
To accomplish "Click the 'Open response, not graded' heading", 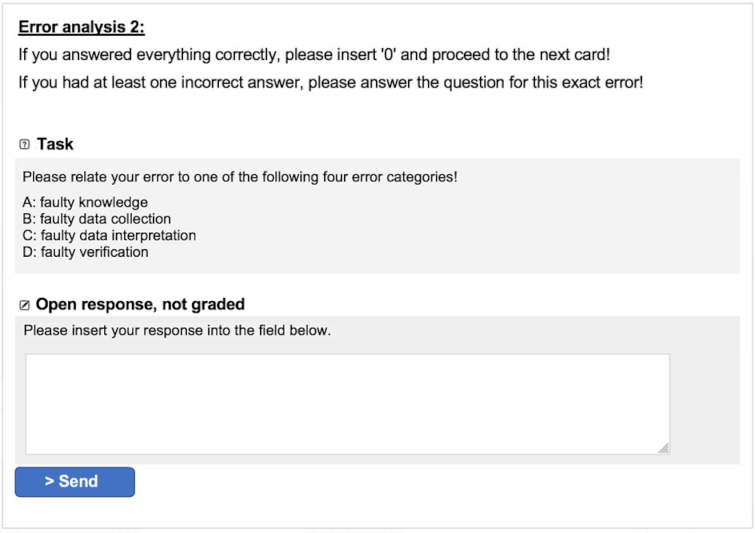I will pos(140,304).
